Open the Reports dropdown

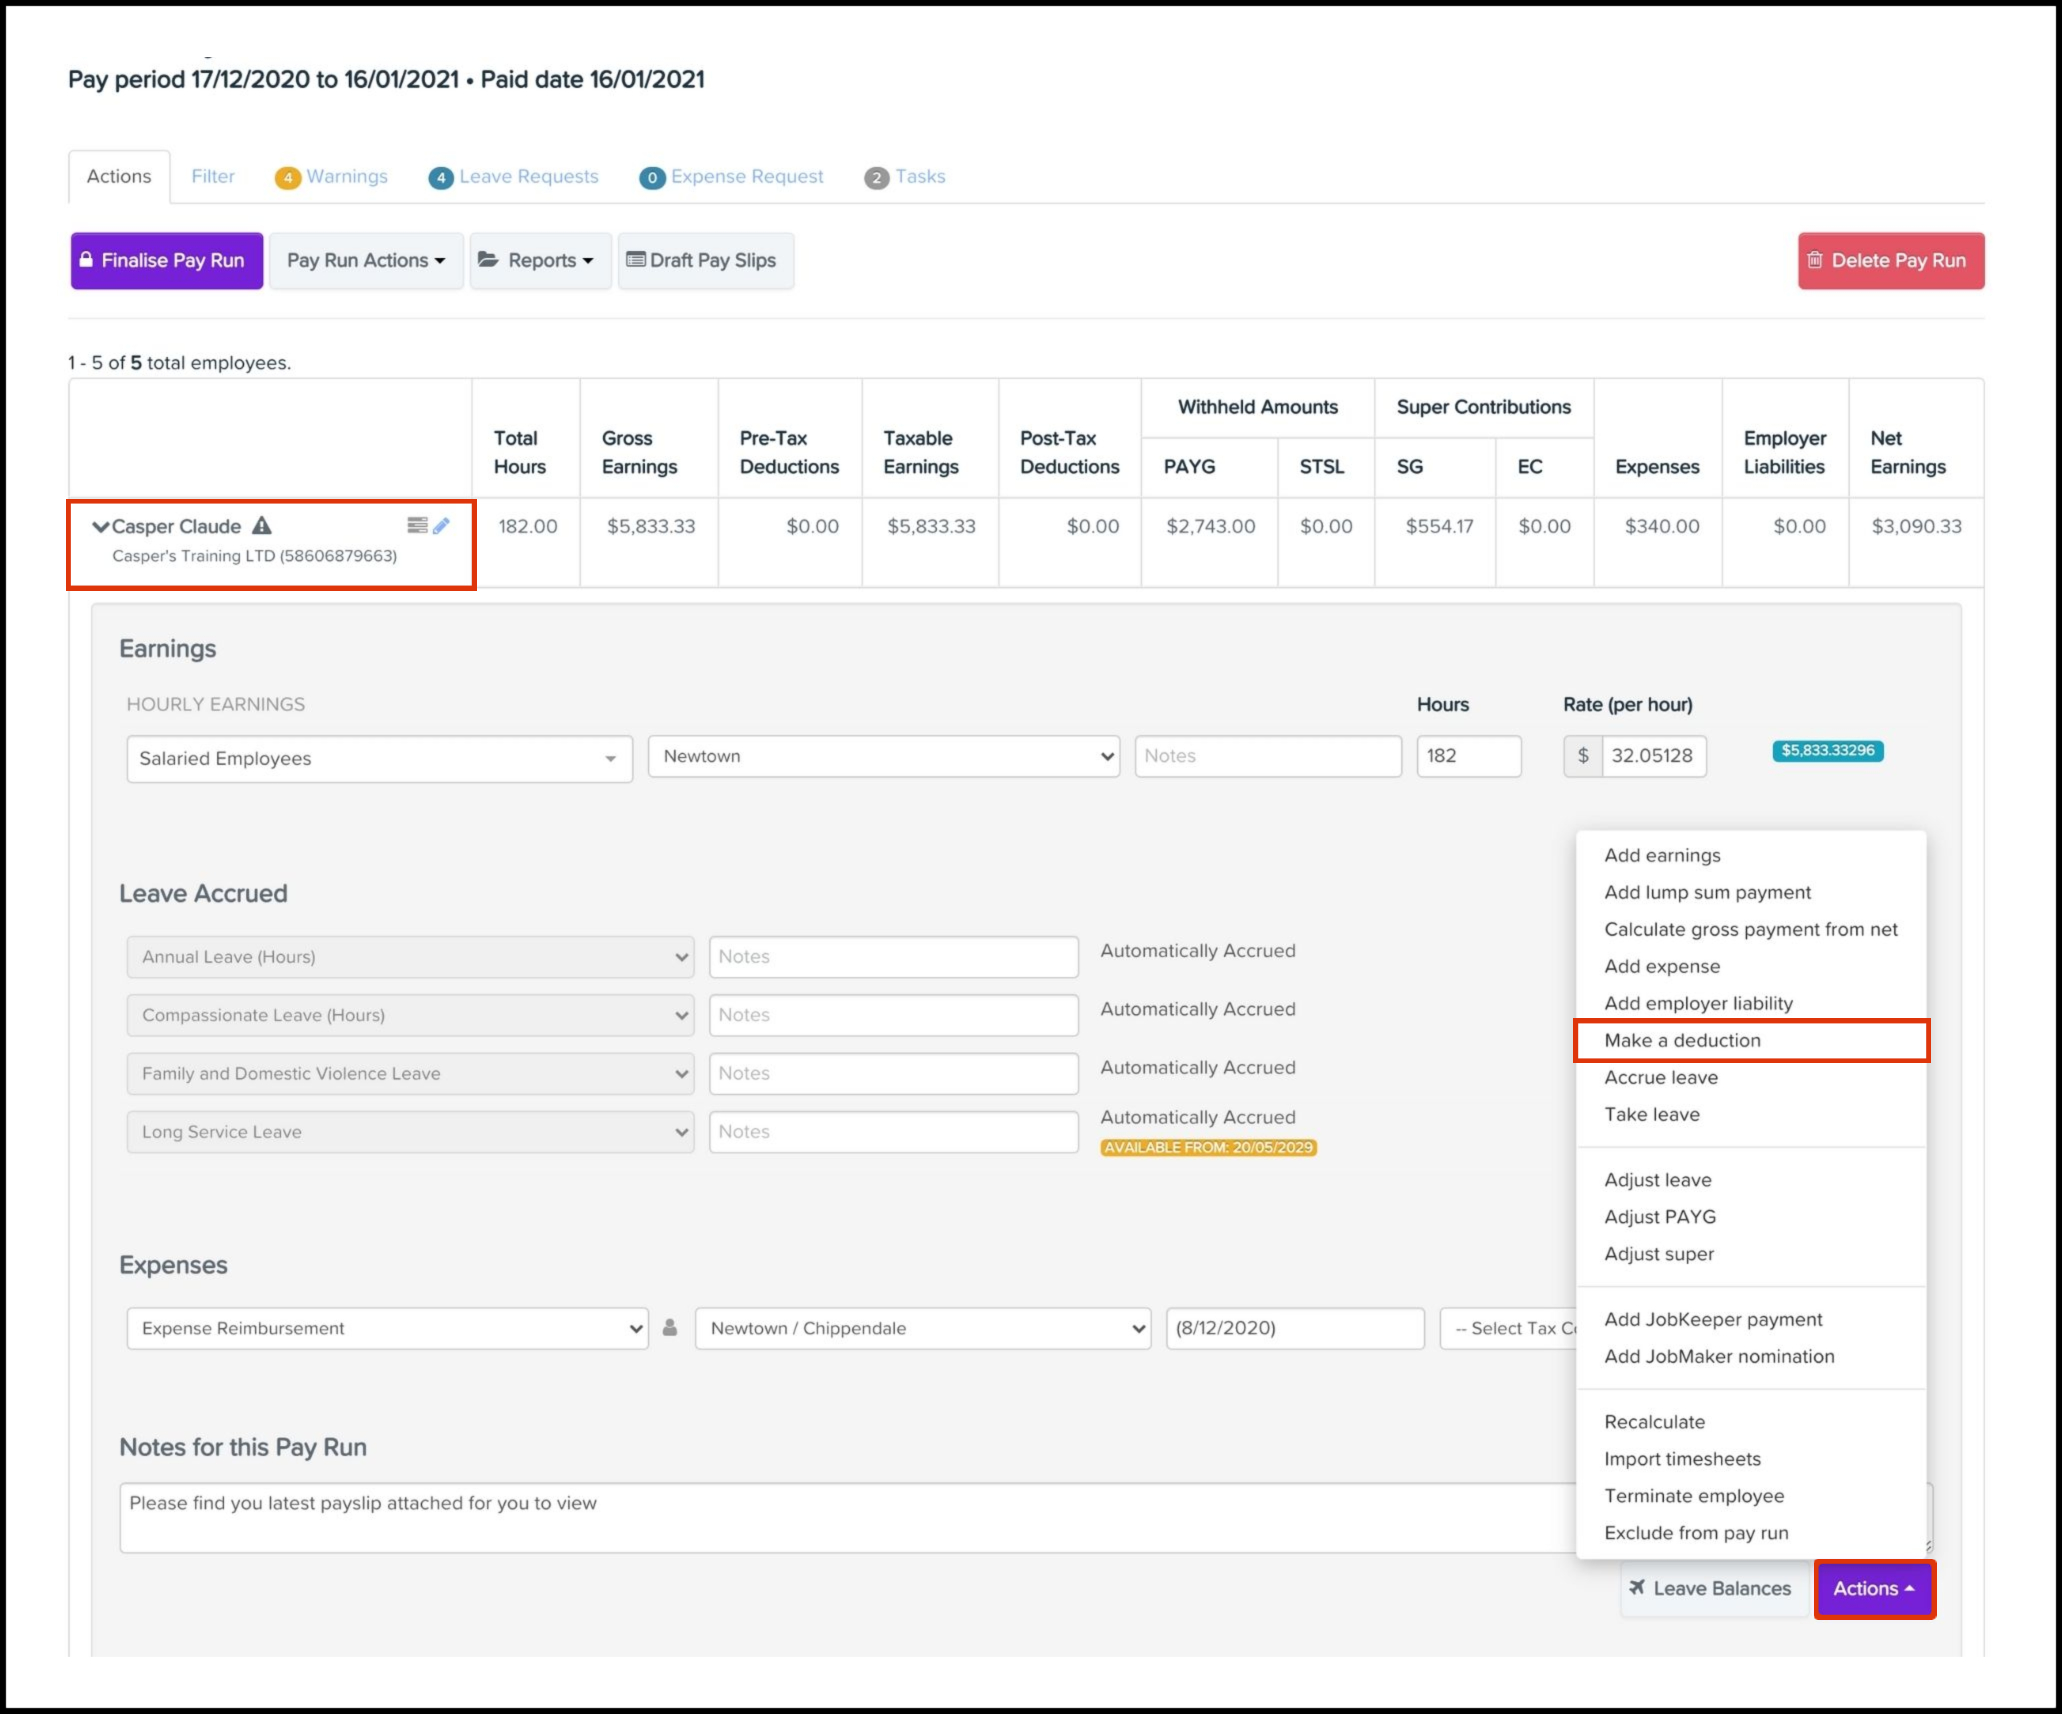(x=540, y=261)
